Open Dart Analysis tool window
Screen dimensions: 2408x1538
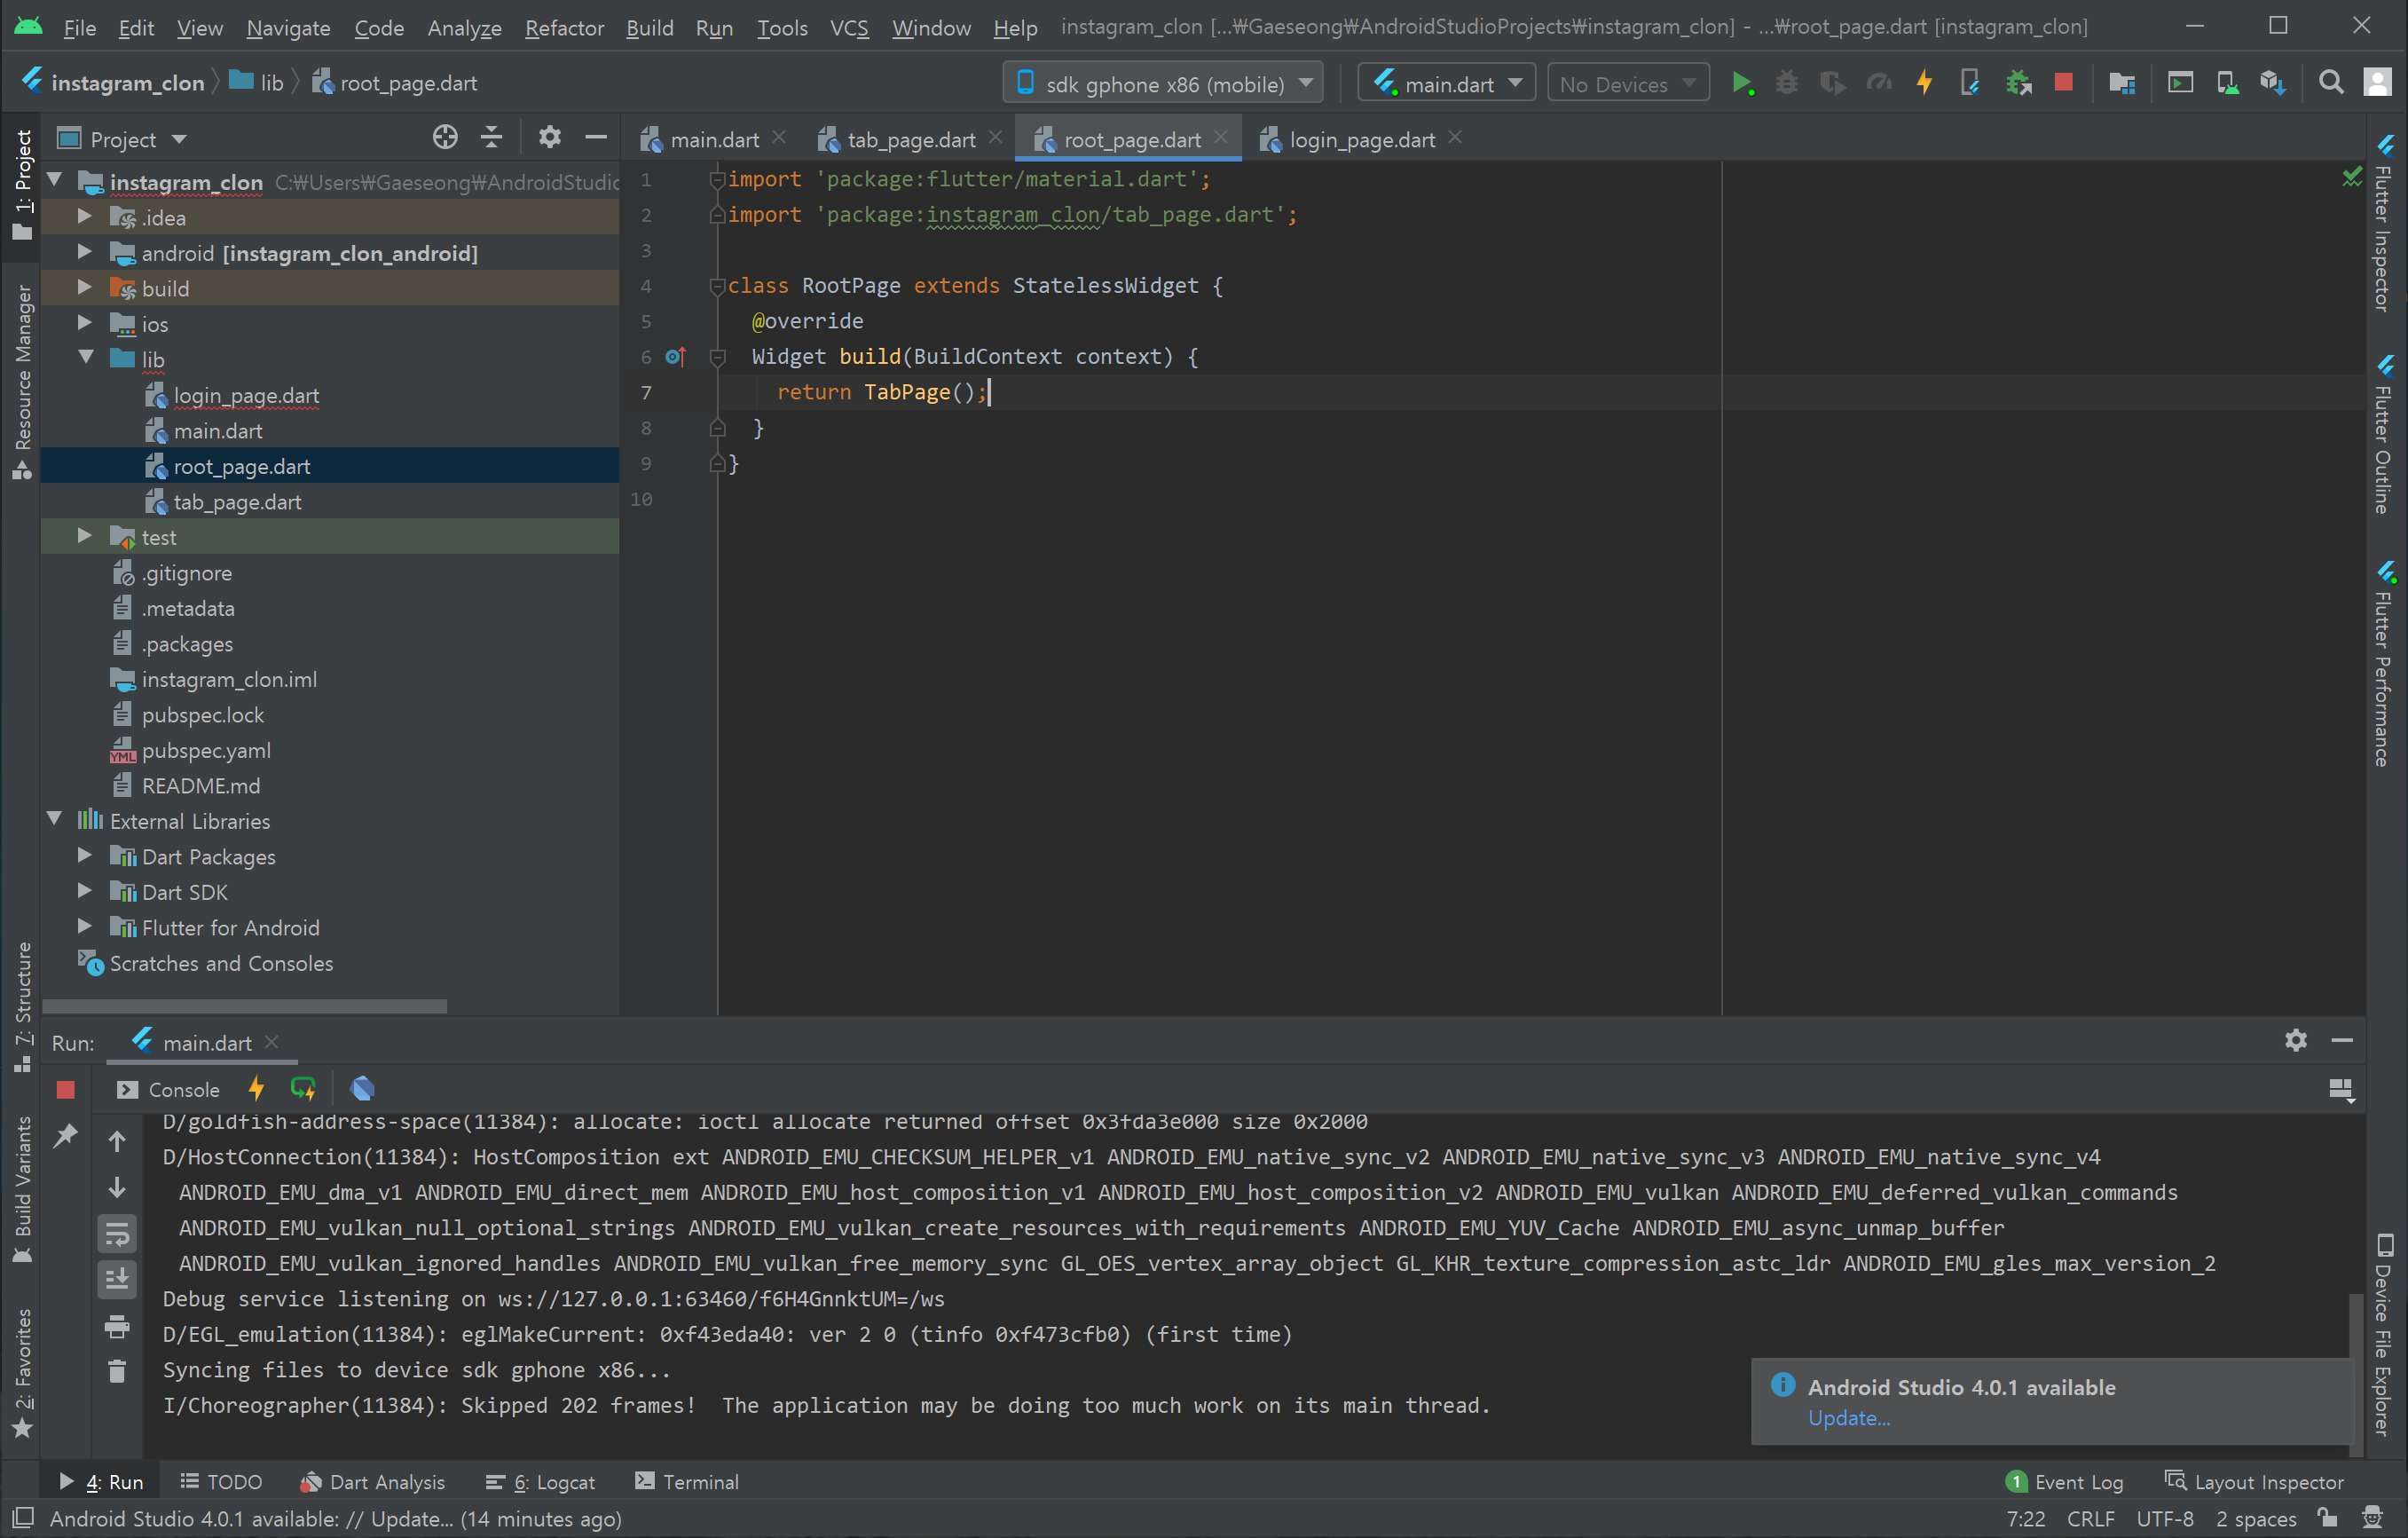[x=373, y=1482]
